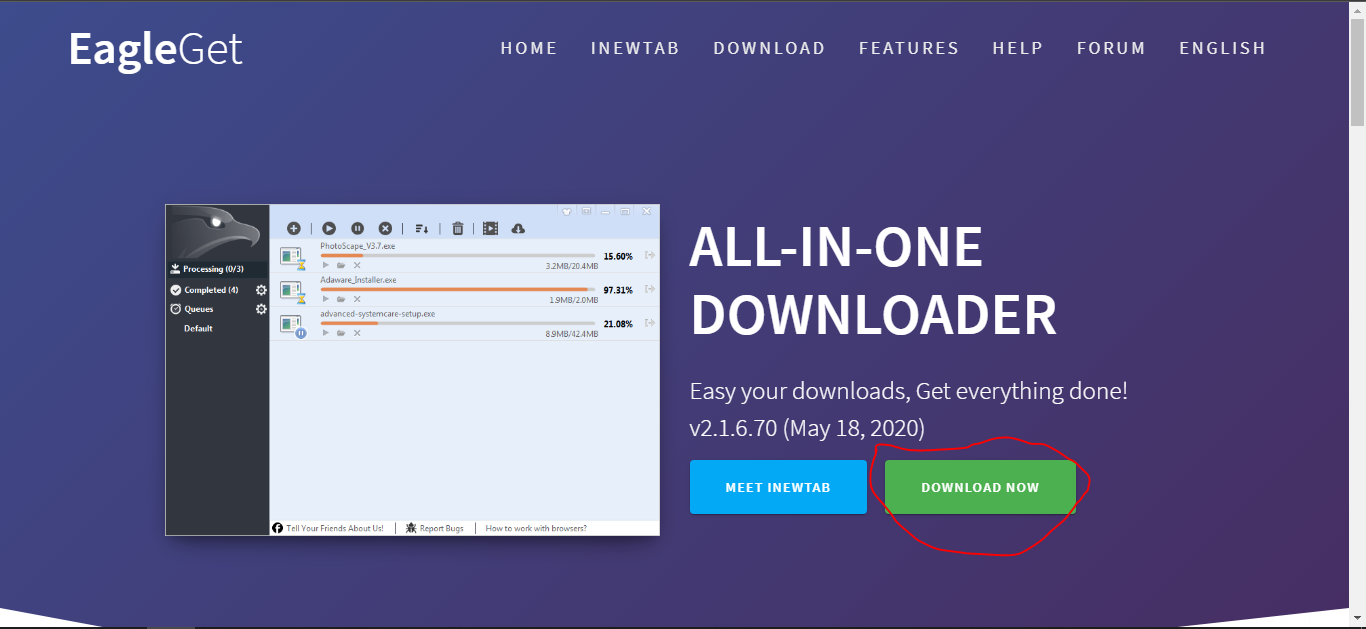Remove the PhotoScape_V3.7.exe download
Image resolution: width=1366 pixels, height=629 pixels.
click(x=357, y=265)
